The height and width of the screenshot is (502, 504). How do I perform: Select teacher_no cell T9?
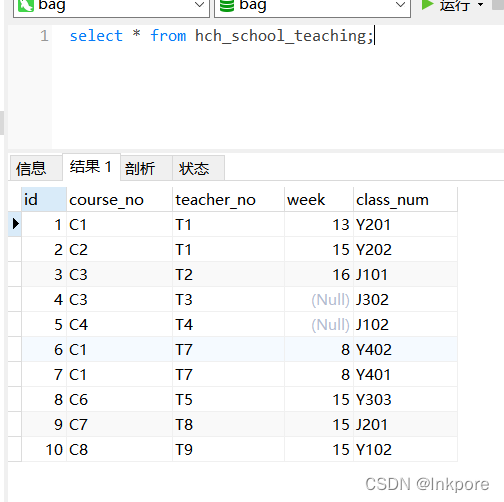[x=228, y=449]
